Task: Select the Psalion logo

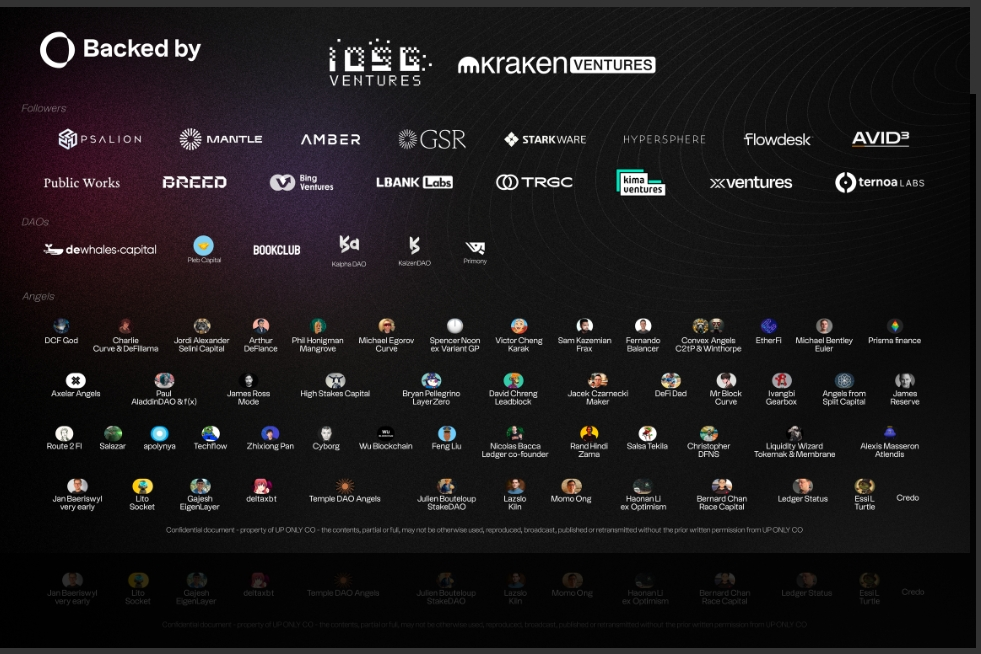Action: [100, 139]
